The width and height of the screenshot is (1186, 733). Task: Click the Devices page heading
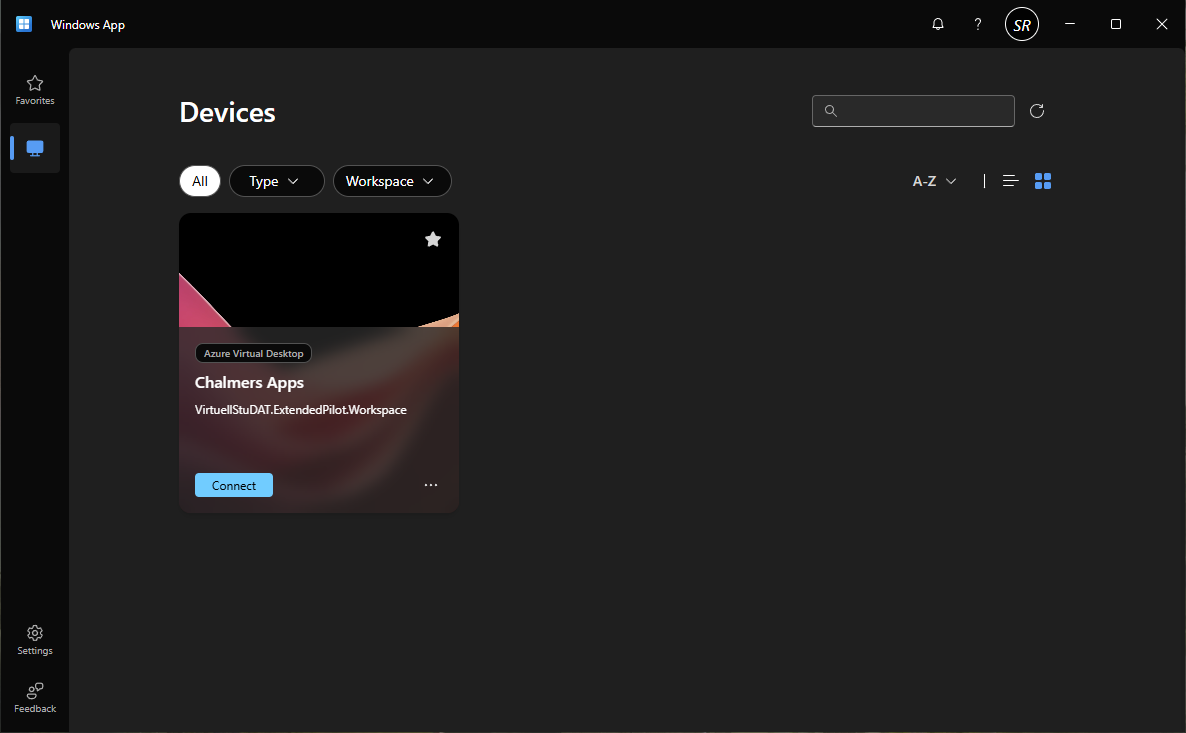pyautogui.click(x=228, y=113)
